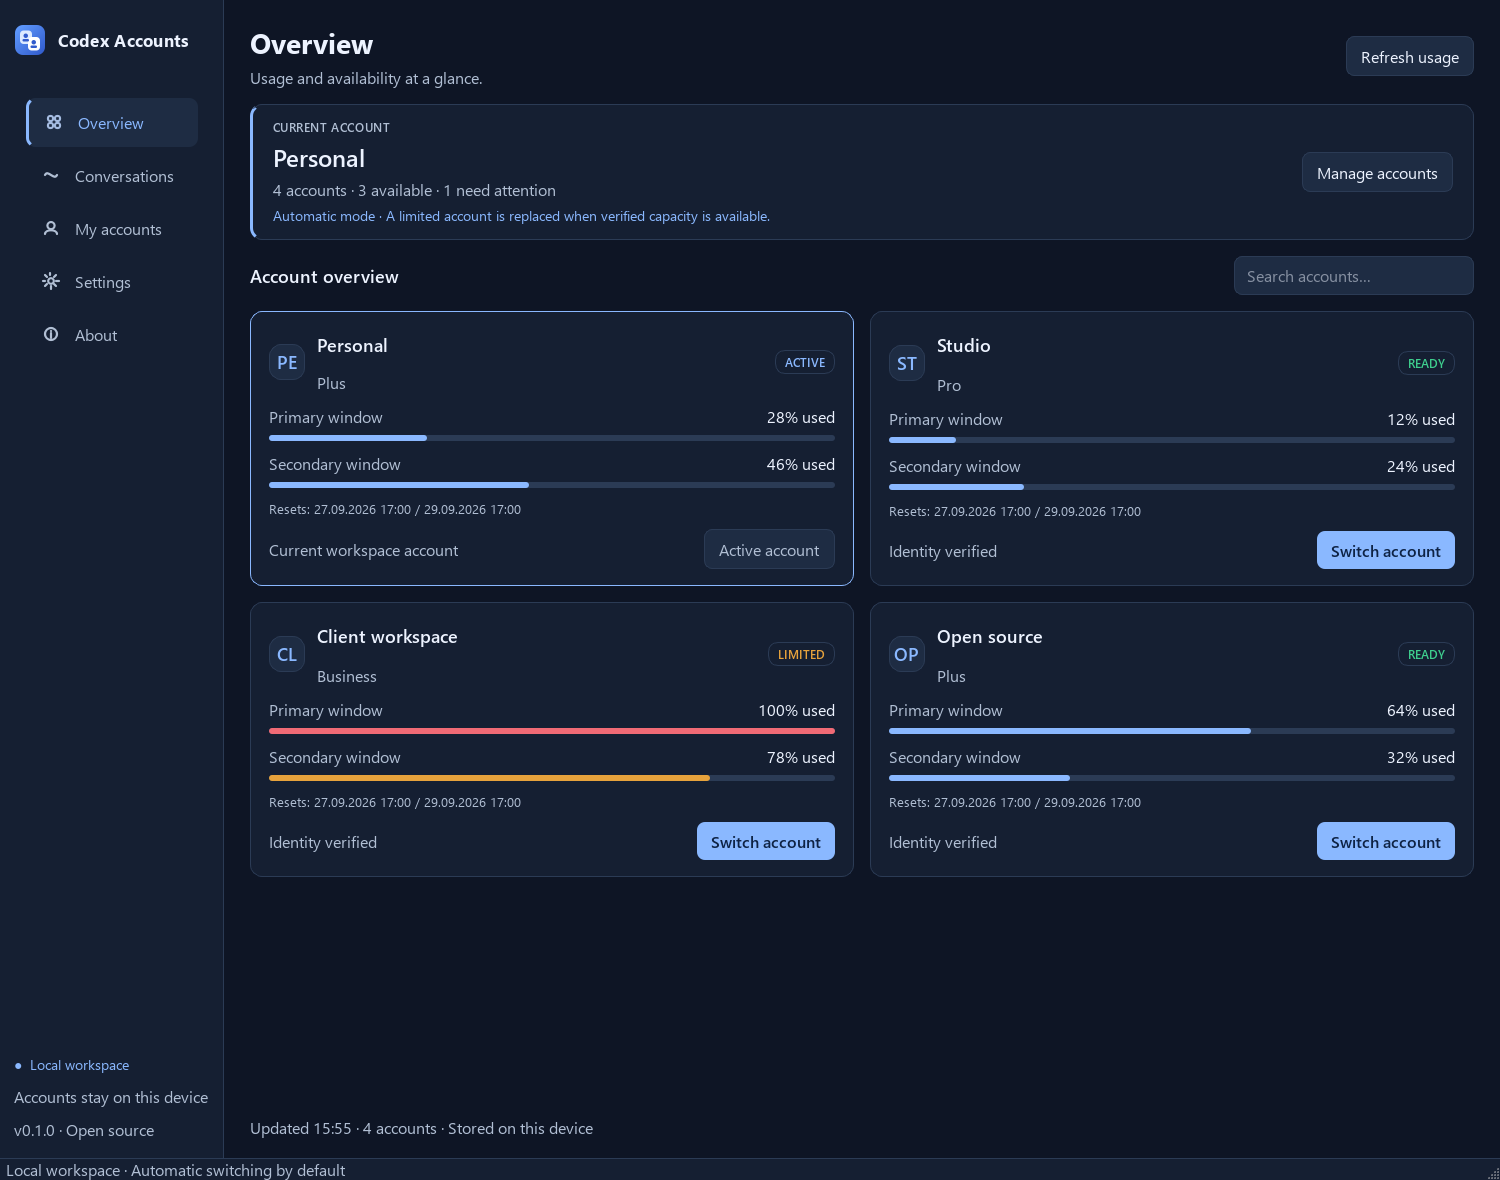Click the Refresh usage button
Screen dimensions: 1500x1180
[1409, 57]
